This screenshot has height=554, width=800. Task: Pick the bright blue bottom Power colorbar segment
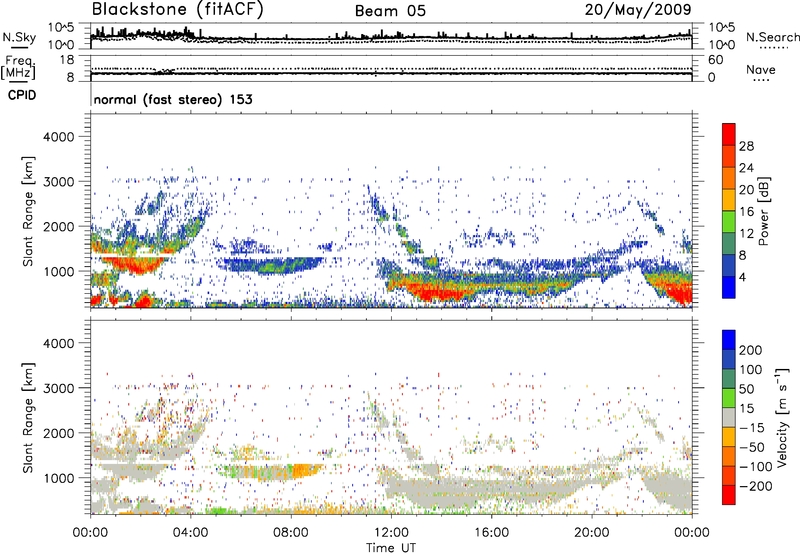point(729,287)
